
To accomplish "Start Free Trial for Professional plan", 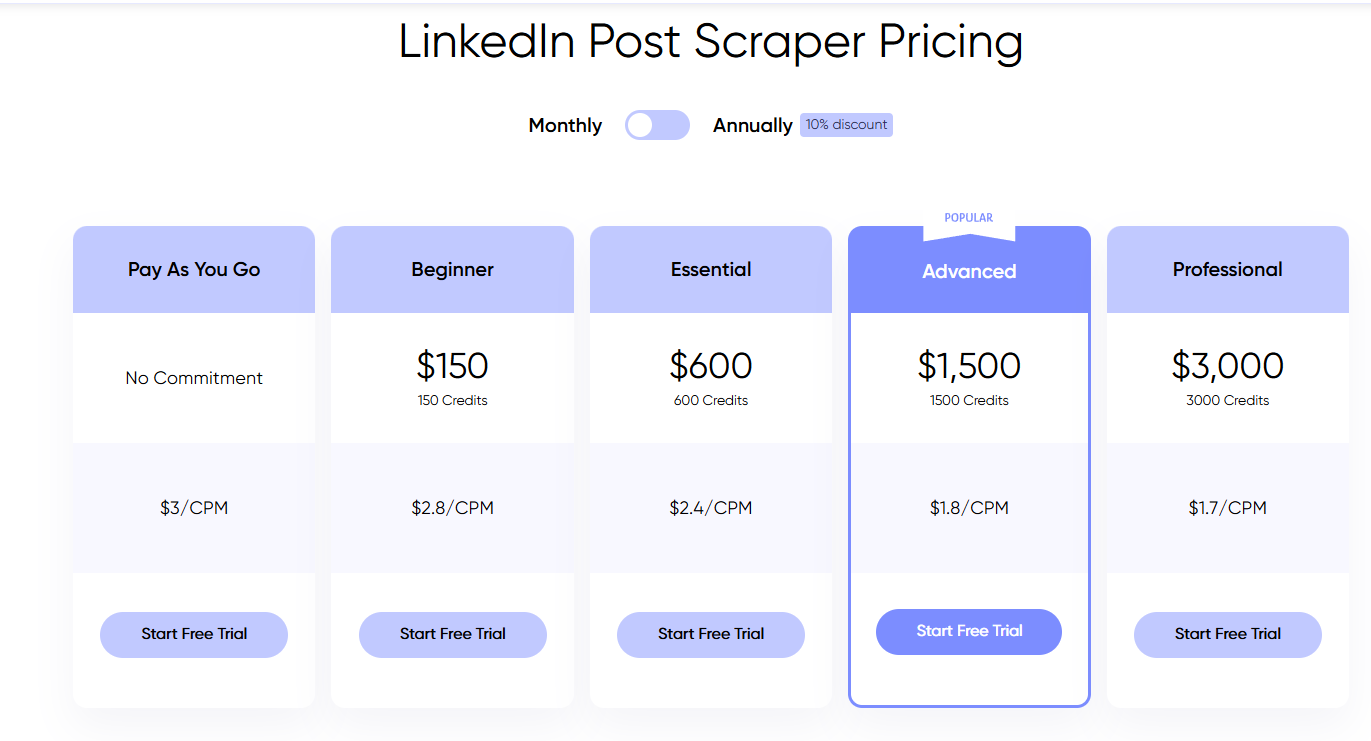I will [x=1228, y=634].
